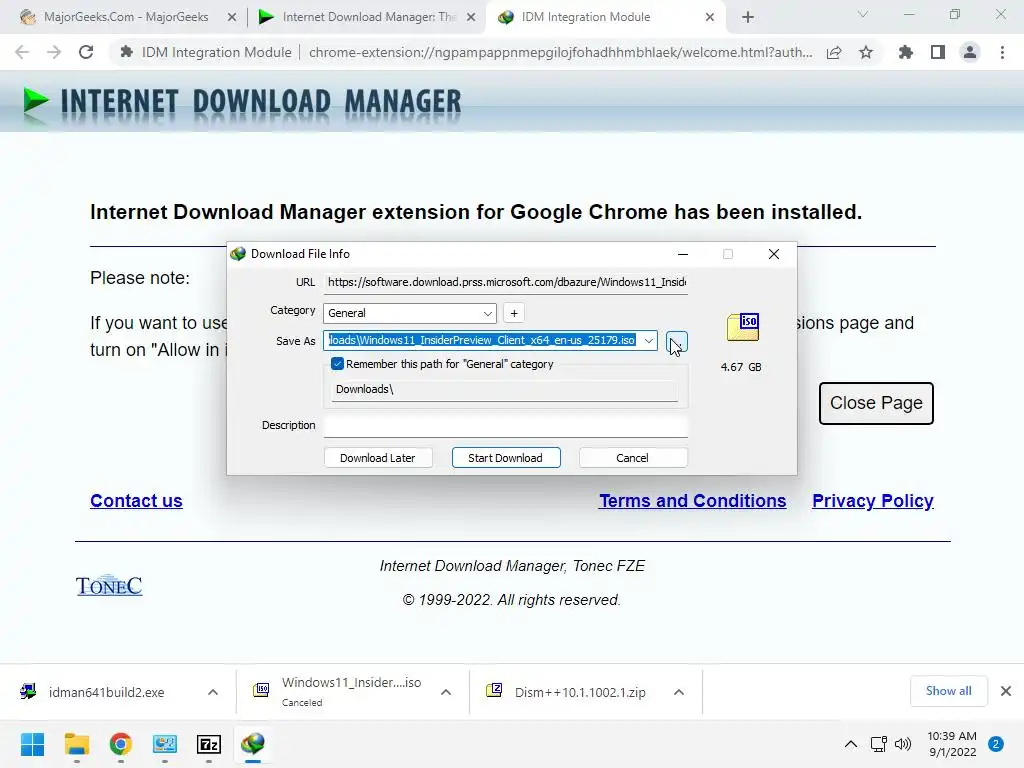Click the Chrome address bar URL
1024x768 pixels.
pyautogui.click(x=560, y=52)
